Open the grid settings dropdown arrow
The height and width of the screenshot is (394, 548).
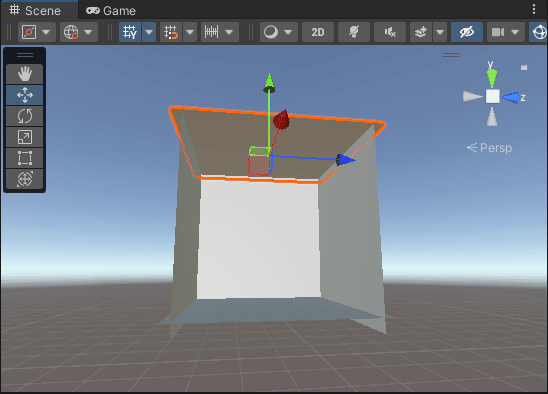pyautogui.click(x=149, y=32)
